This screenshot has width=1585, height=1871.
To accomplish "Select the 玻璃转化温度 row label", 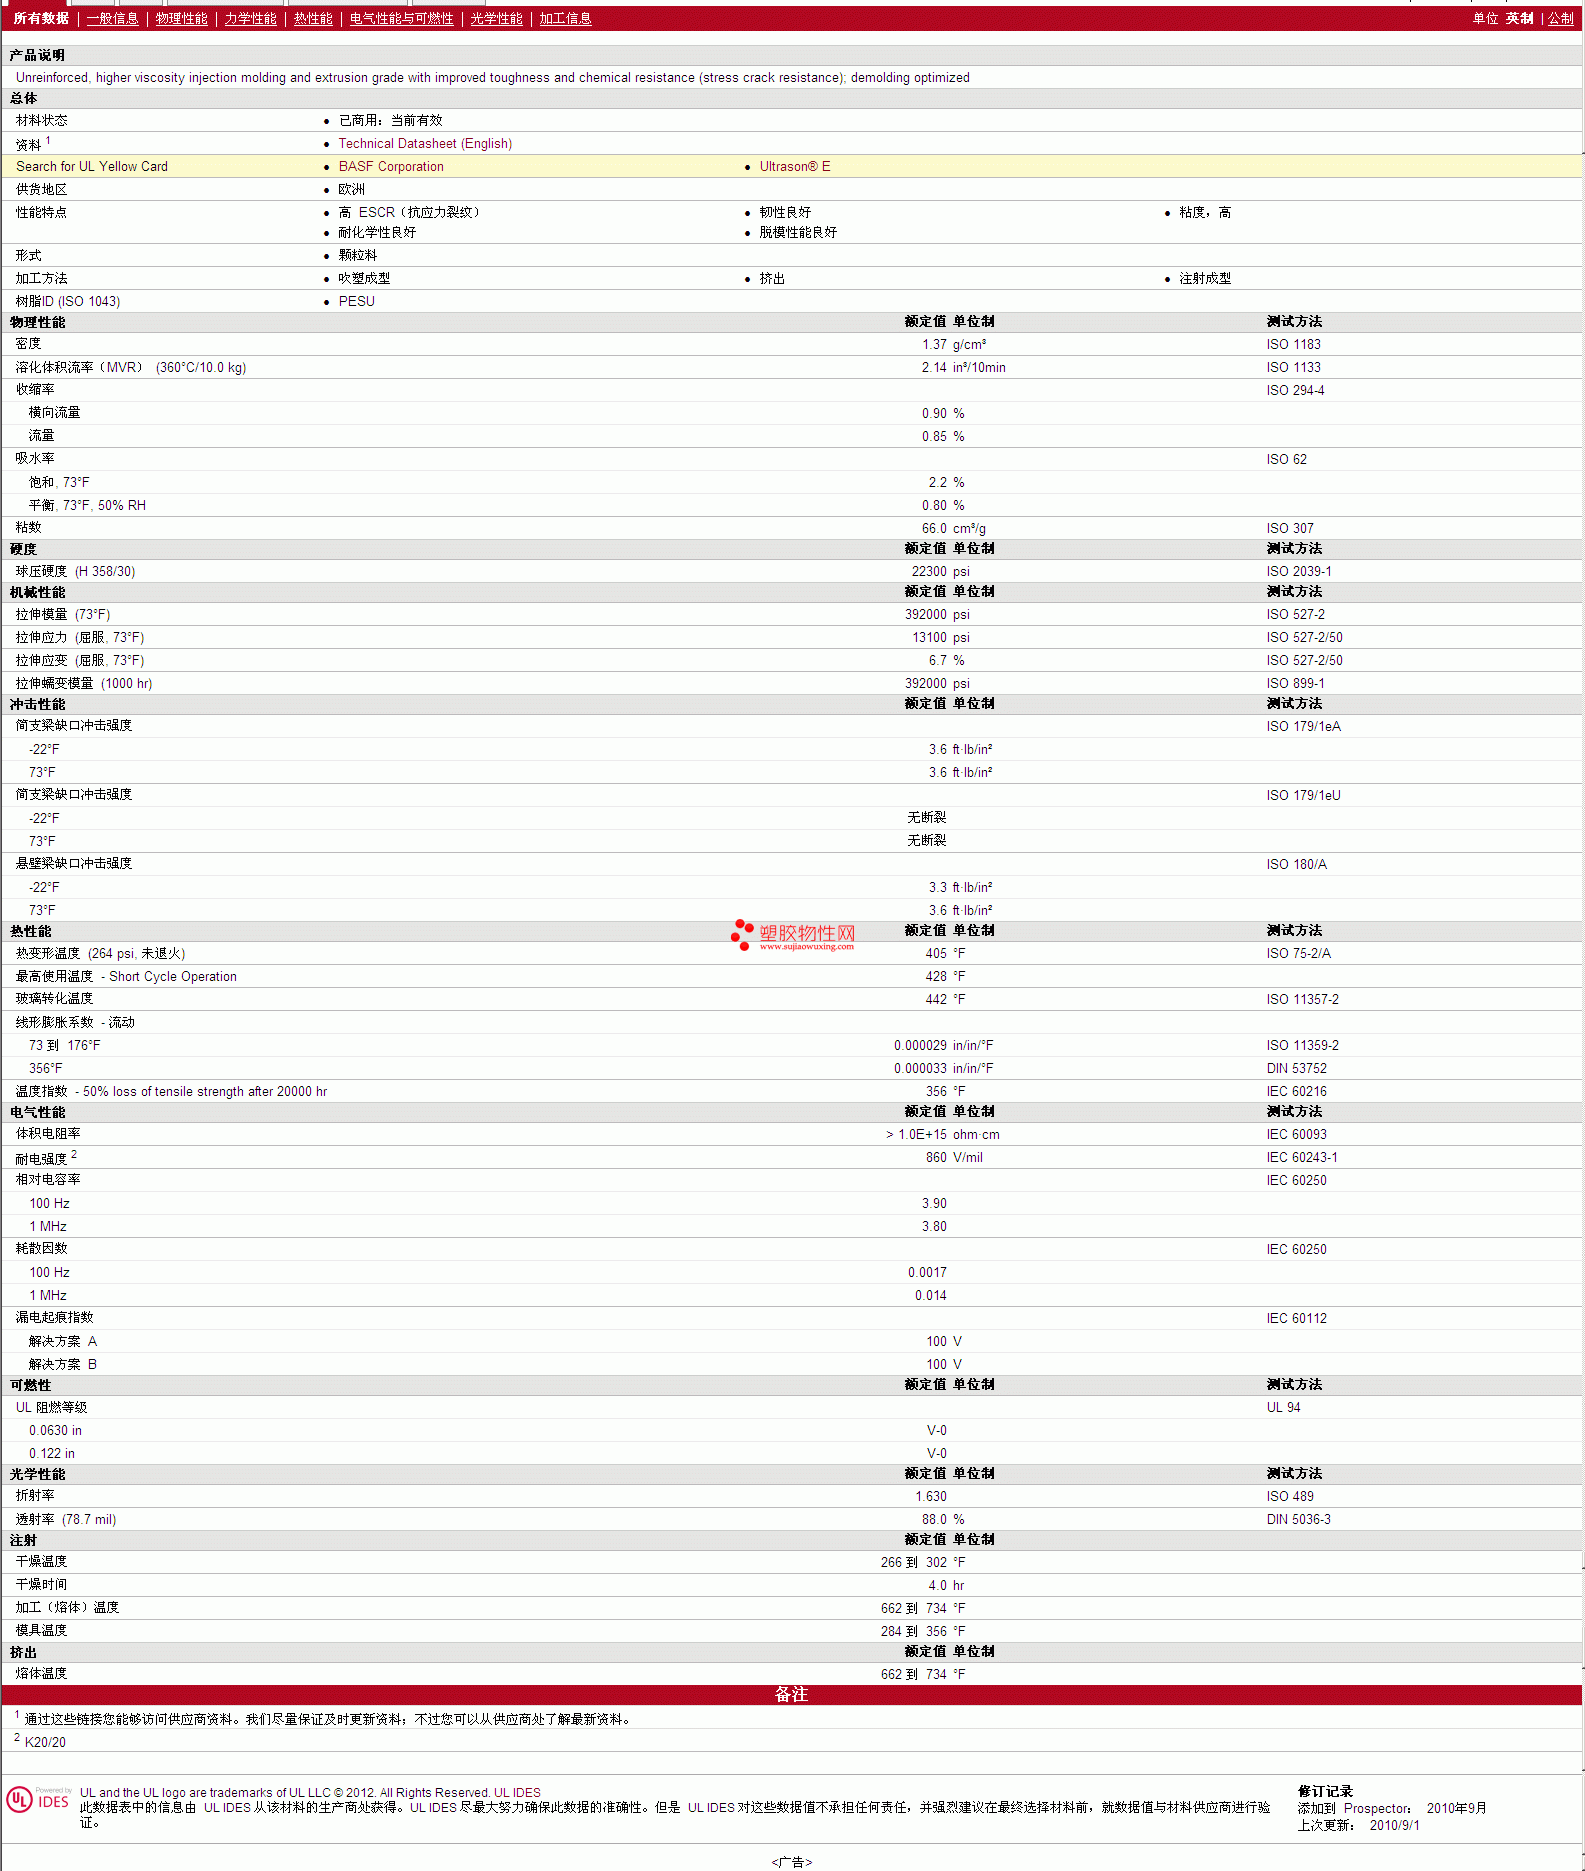I will (x=54, y=999).
